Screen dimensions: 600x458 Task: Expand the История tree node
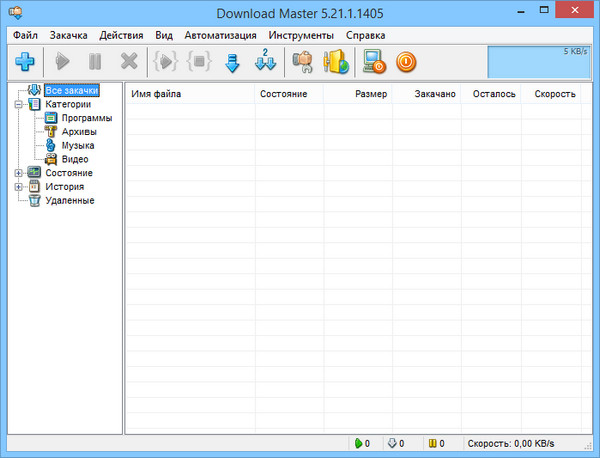[18, 187]
